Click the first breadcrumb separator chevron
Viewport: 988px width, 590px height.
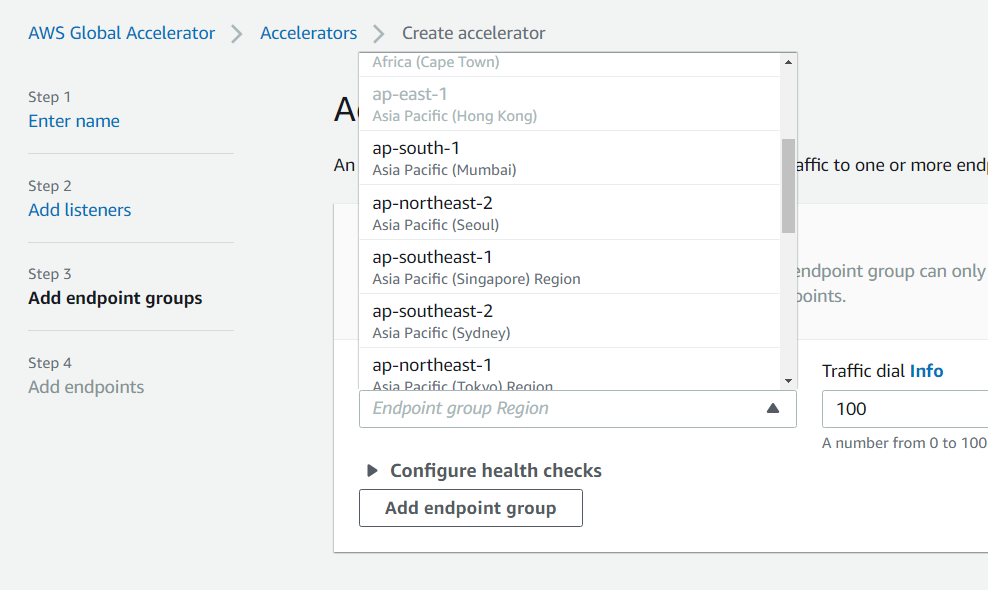pos(237,34)
